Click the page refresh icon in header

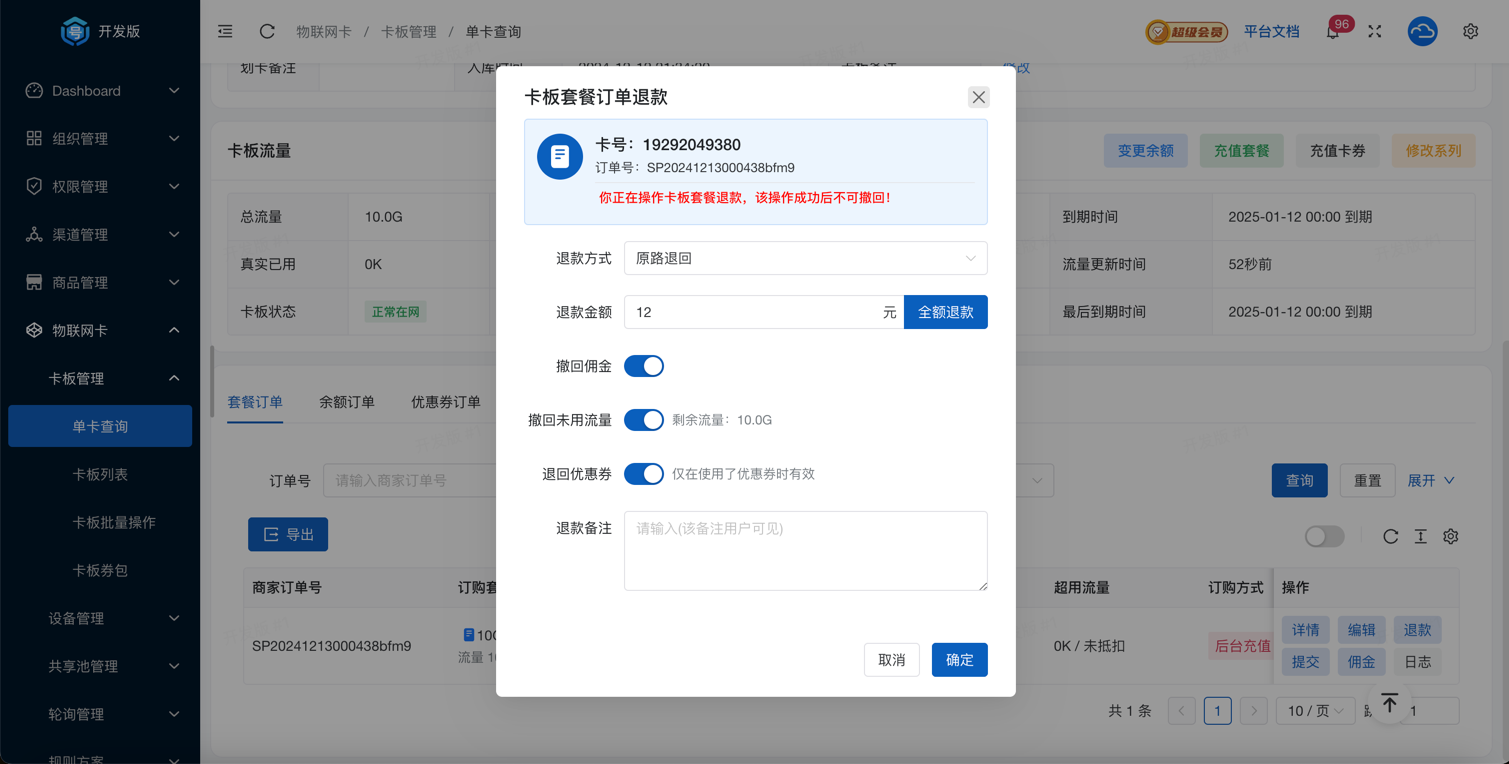(x=267, y=32)
